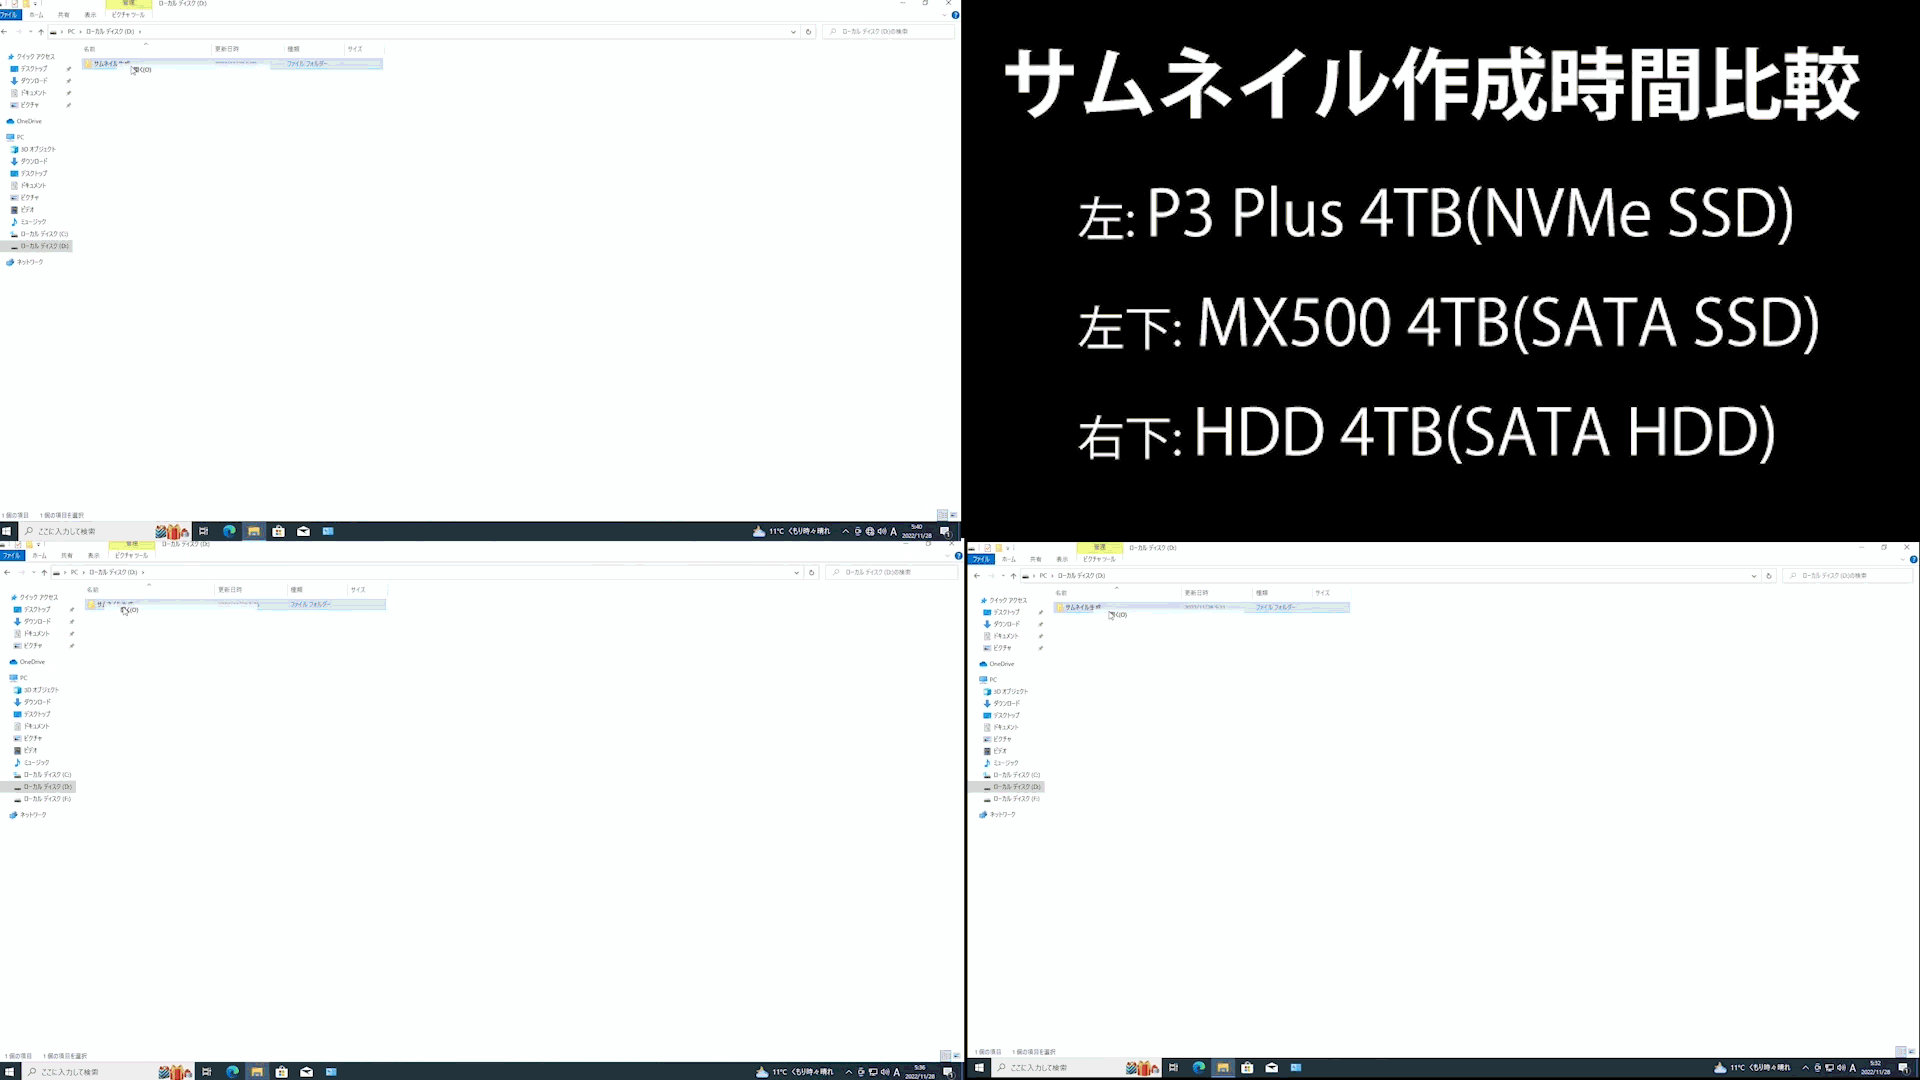This screenshot has height=1080, width=1920.
Task: Open Edge on the bottom-left taskbar
Action: click(x=232, y=1072)
